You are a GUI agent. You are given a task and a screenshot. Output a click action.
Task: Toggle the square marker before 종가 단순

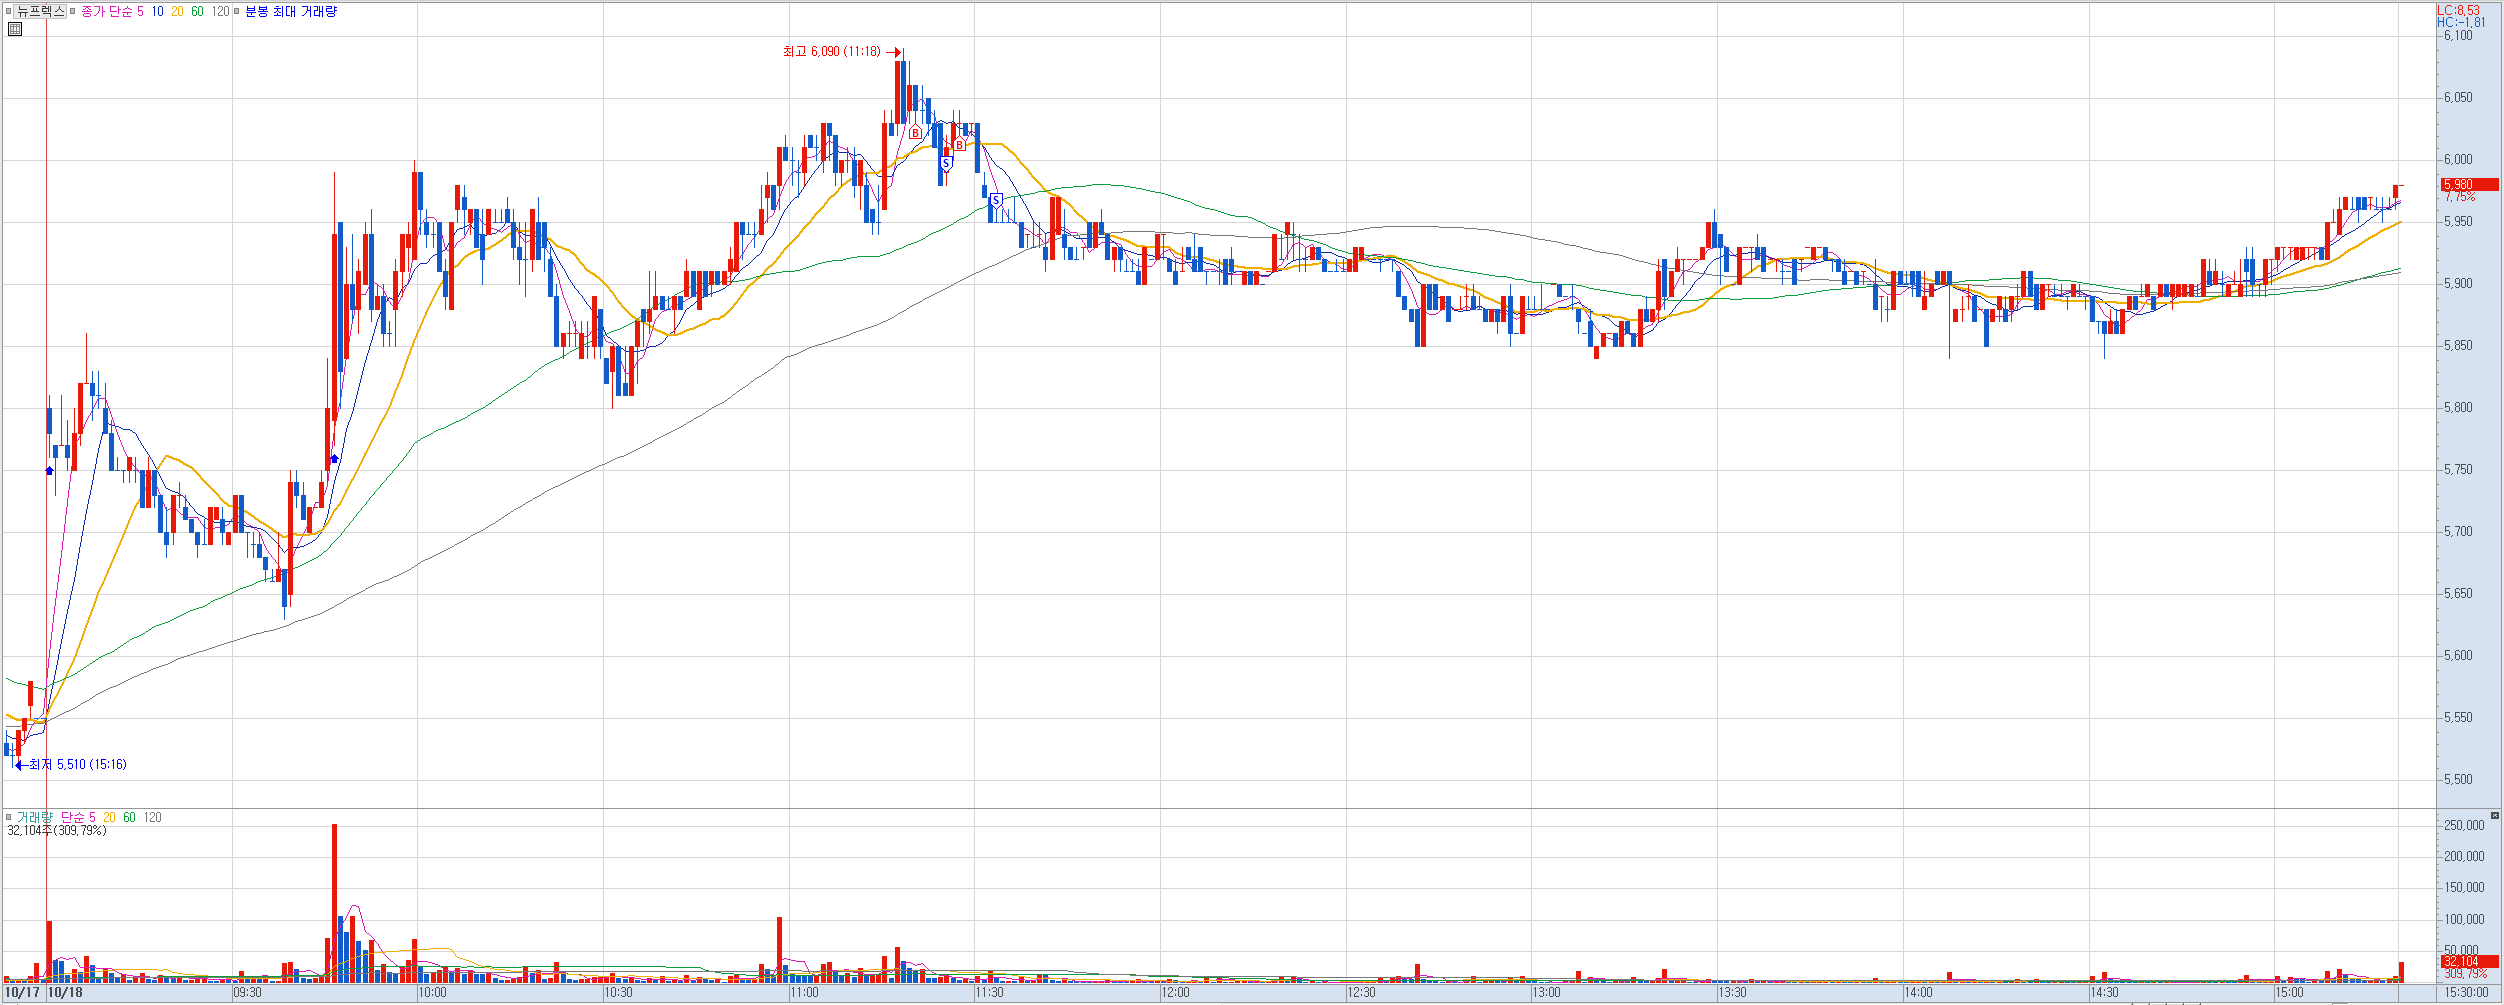(73, 11)
